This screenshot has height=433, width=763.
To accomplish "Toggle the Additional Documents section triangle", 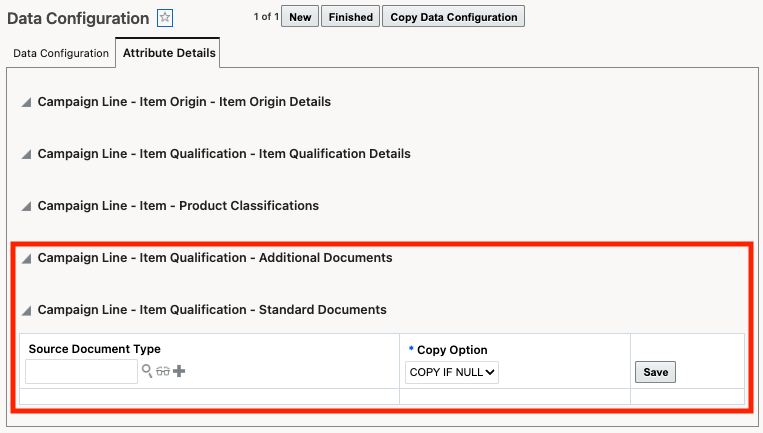I will [27, 258].
